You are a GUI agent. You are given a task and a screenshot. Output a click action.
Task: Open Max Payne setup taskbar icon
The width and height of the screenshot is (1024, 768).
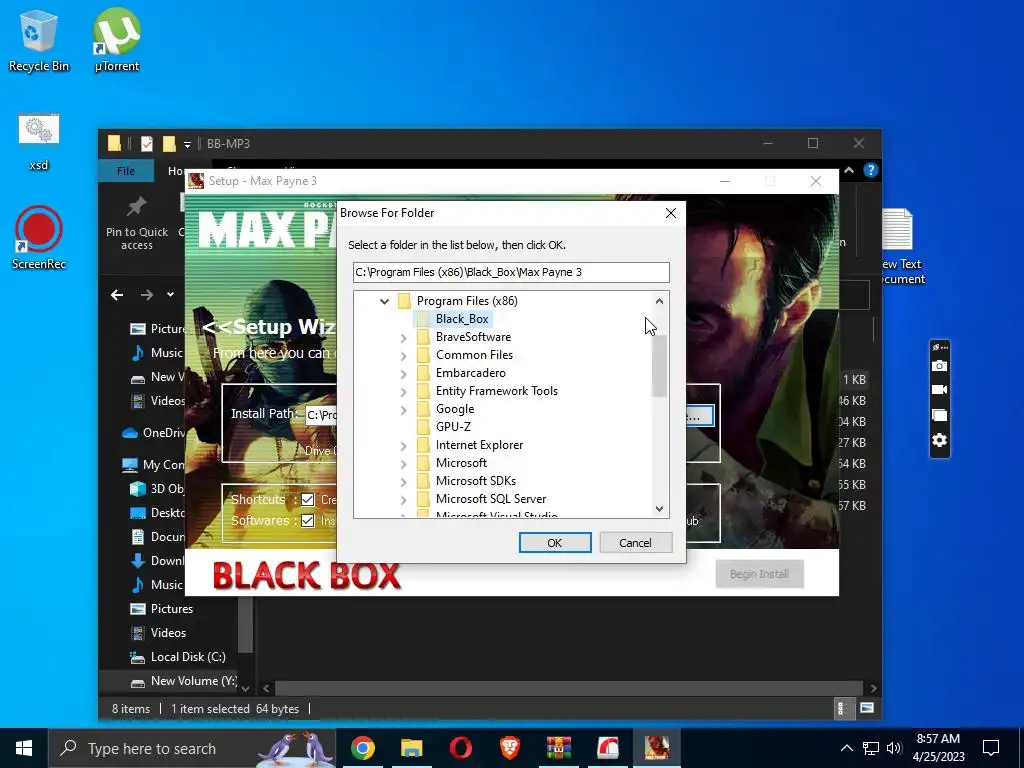point(657,748)
